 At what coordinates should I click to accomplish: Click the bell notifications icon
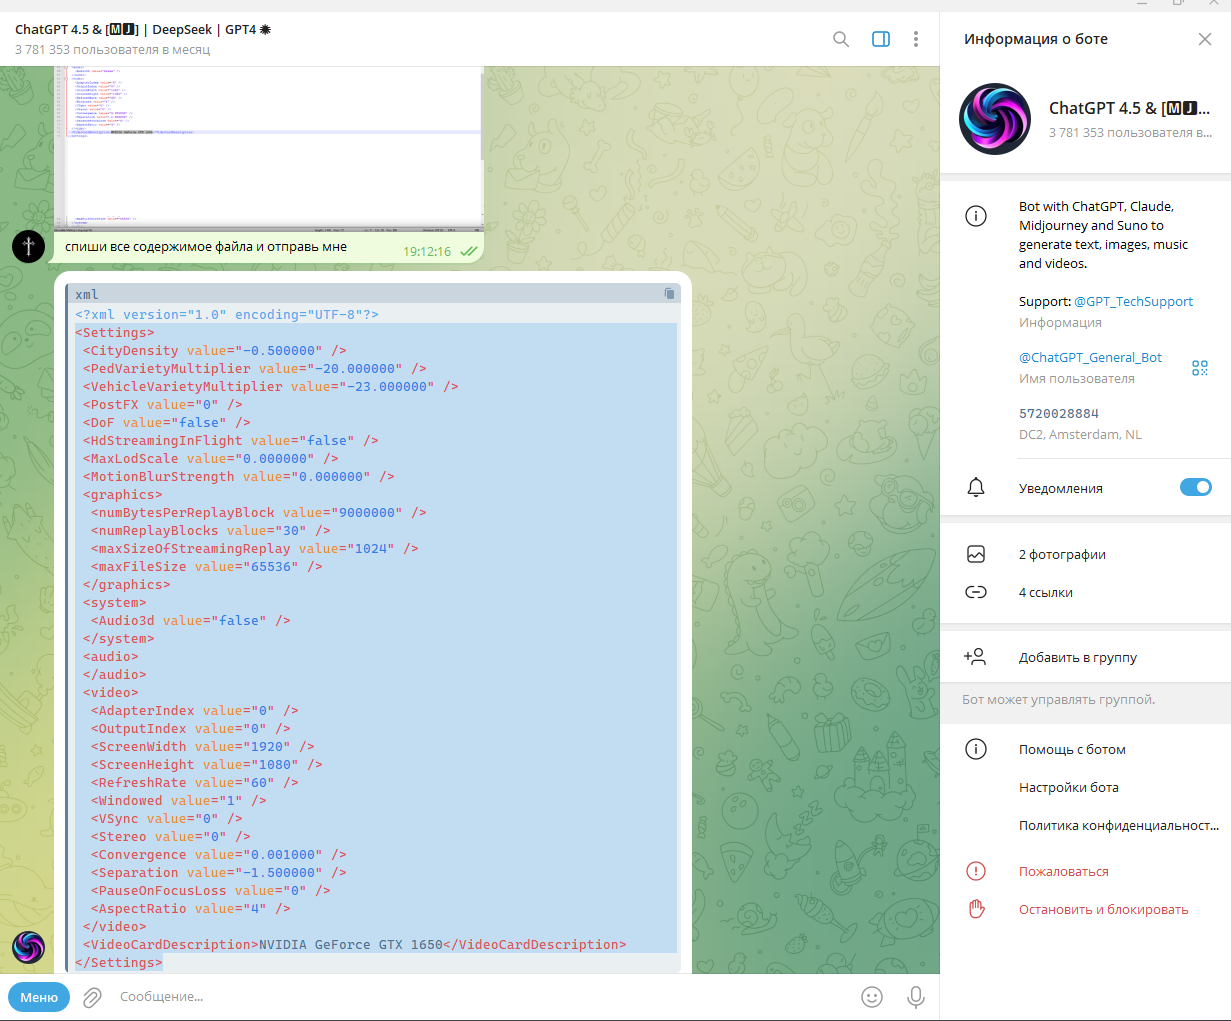coord(976,488)
